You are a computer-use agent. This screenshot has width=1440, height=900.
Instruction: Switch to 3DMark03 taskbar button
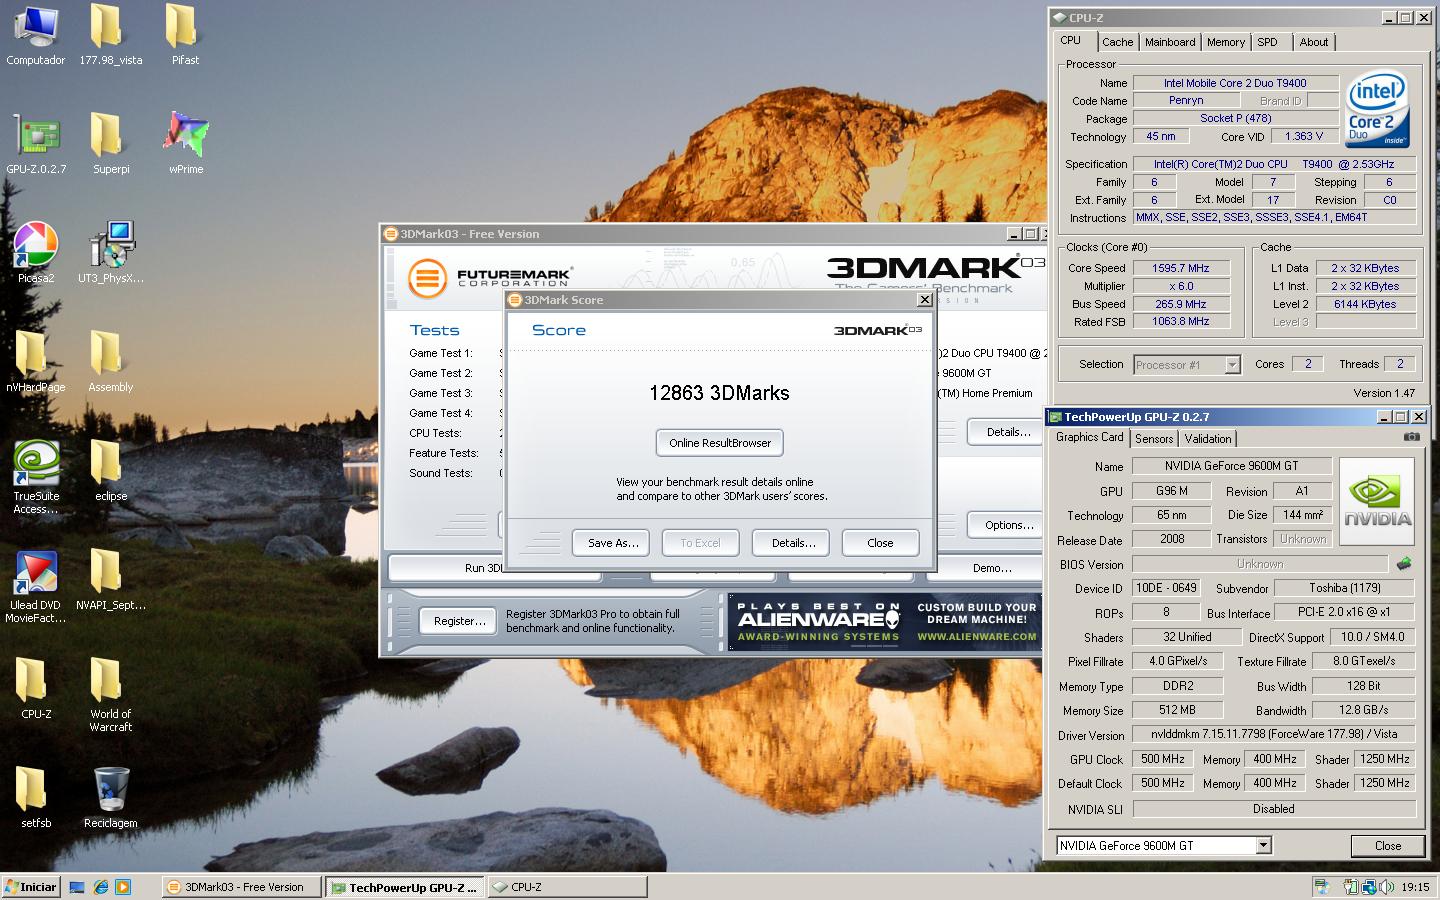(241, 887)
